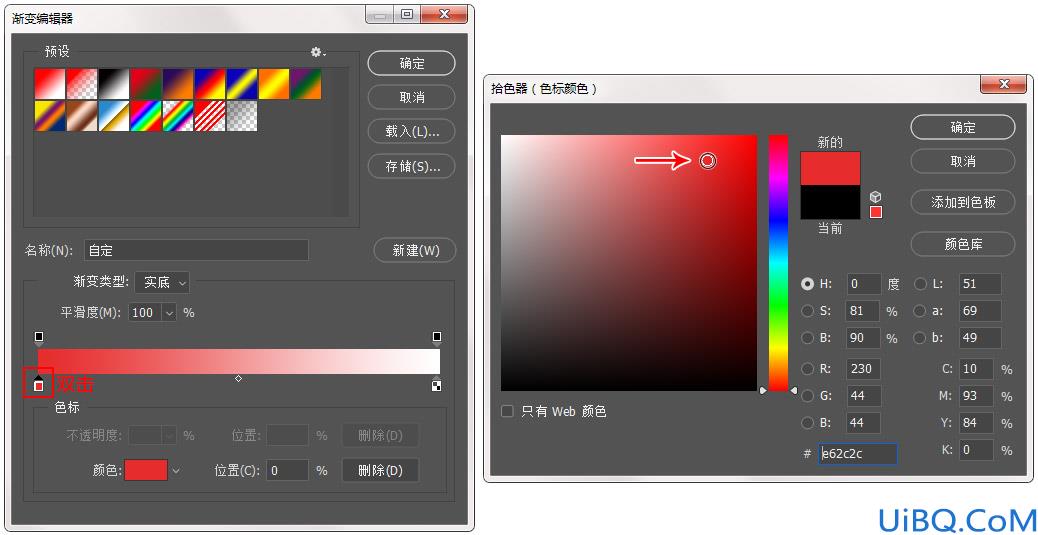Image resolution: width=1038 pixels, height=535 pixels.
Task: Select the R red channel radio button
Action: point(808,369)
